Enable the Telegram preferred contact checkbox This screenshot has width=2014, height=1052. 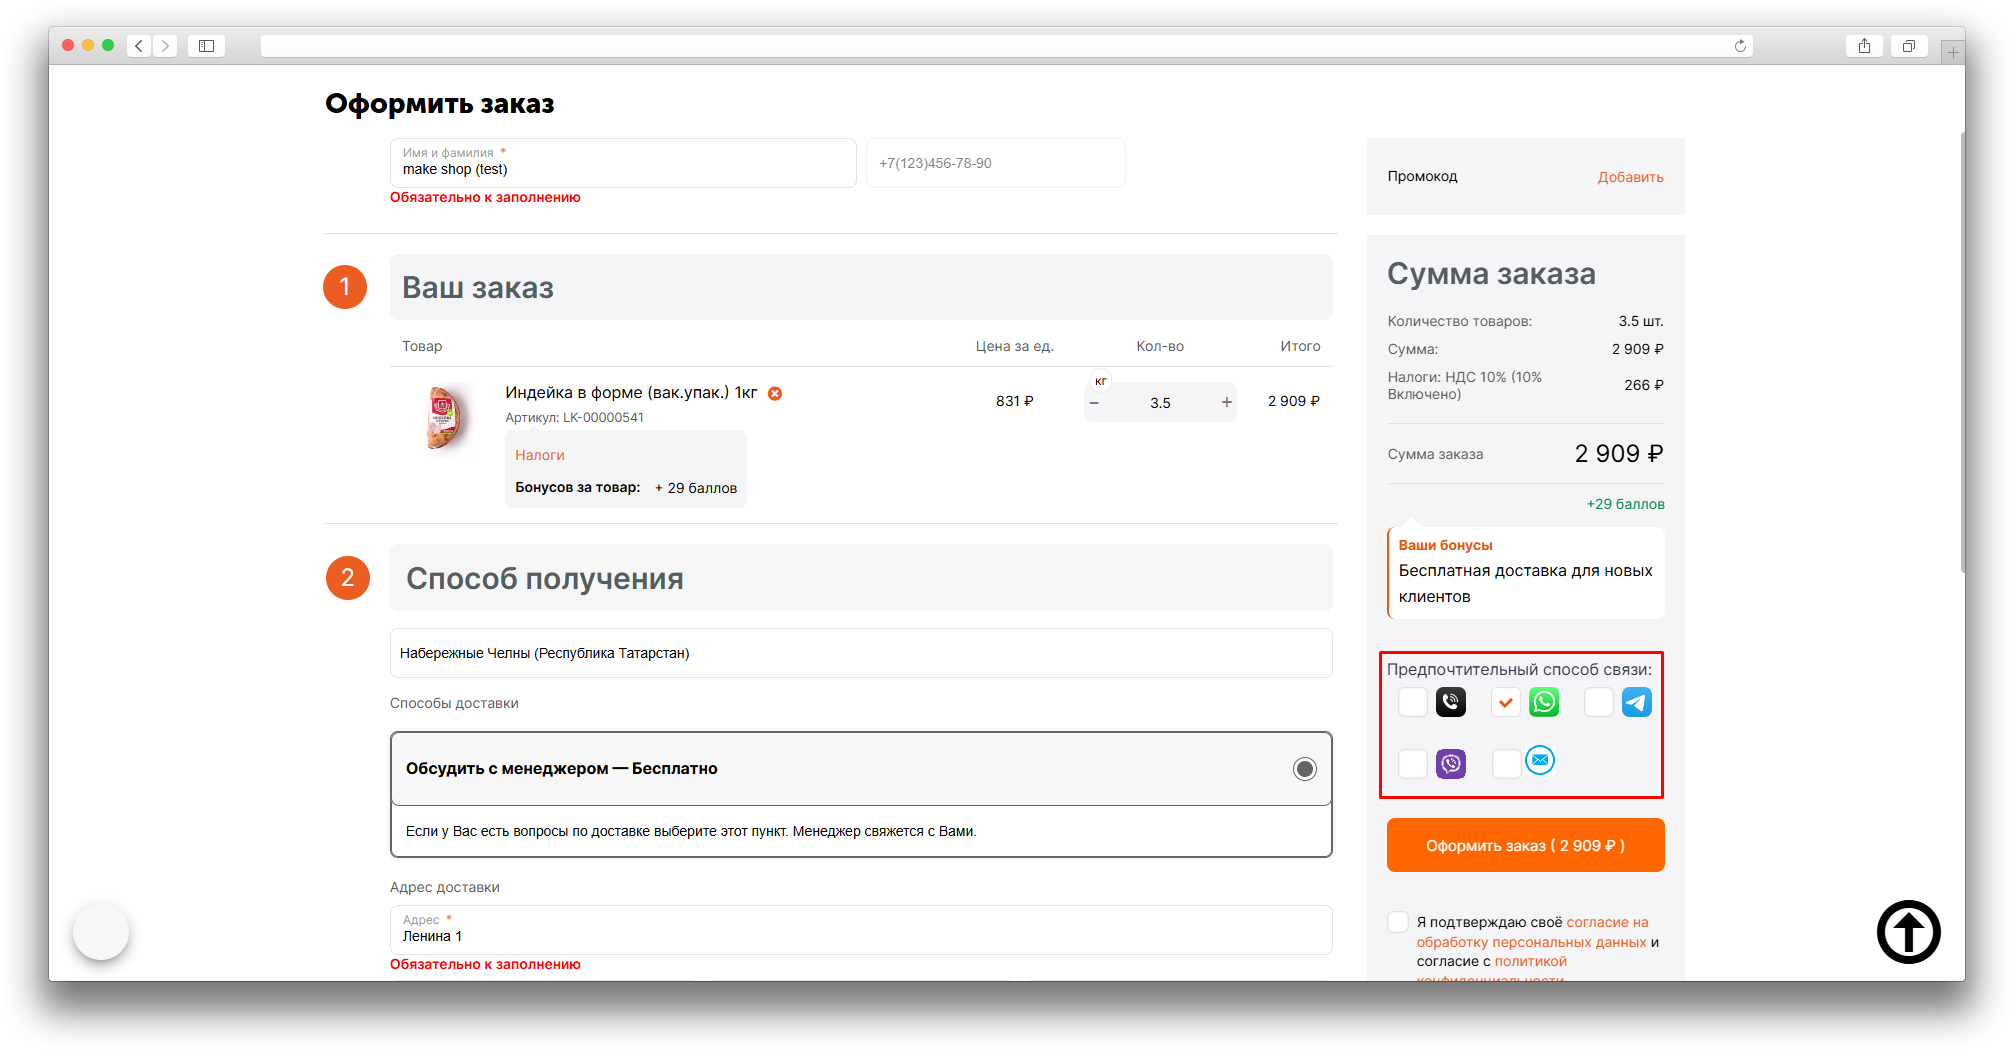1598,703
